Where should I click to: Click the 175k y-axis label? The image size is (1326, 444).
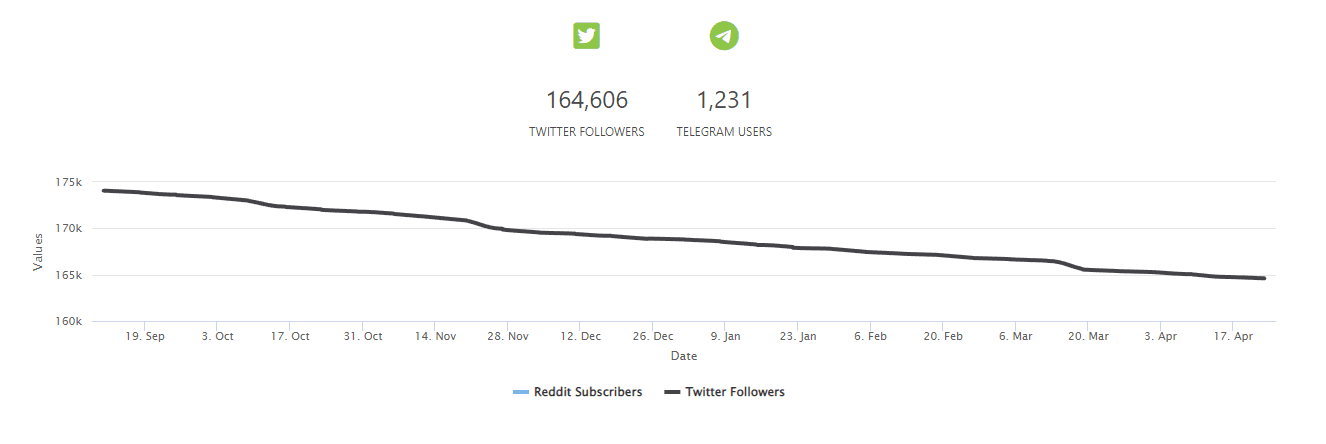click(69, 183)
